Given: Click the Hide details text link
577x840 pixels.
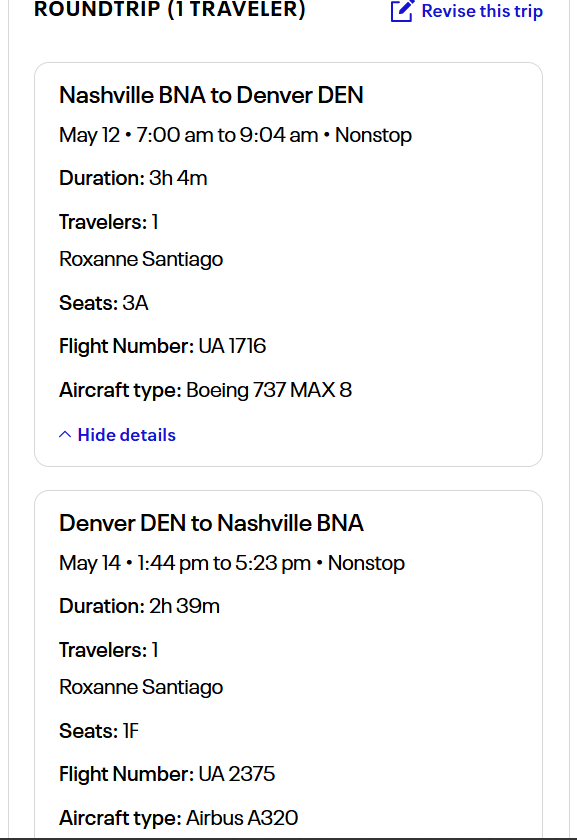Looking at the screenshot, I should (x=126, y=434).
